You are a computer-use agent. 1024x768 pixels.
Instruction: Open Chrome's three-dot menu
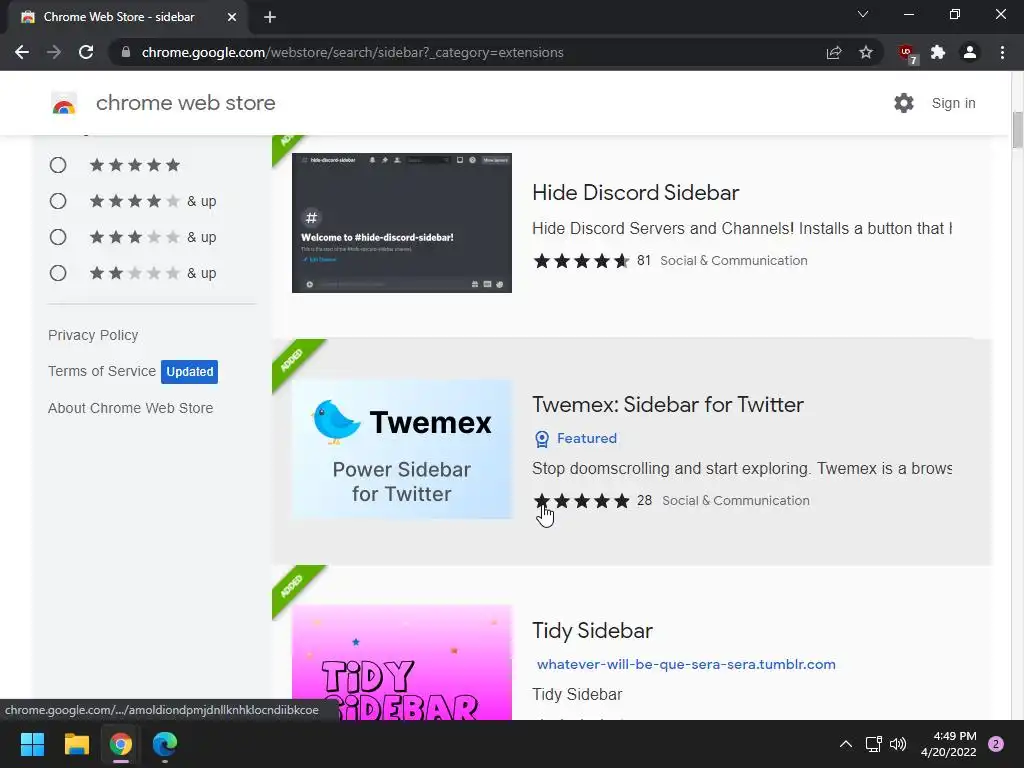tap(1002, 52)
